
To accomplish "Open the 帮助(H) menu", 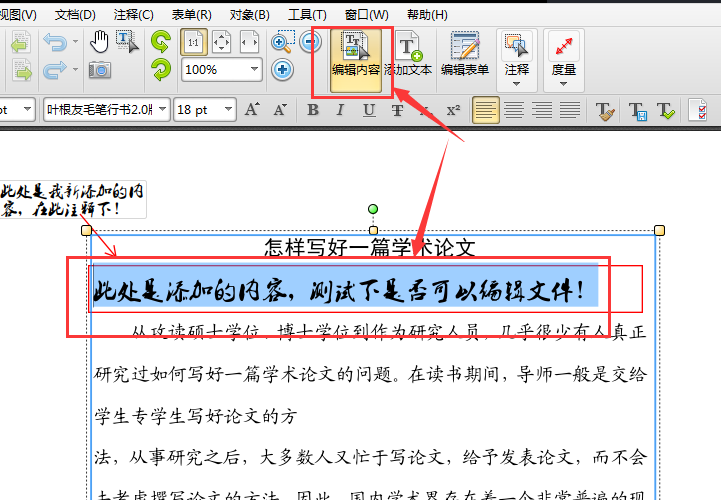I will [427, 15].
